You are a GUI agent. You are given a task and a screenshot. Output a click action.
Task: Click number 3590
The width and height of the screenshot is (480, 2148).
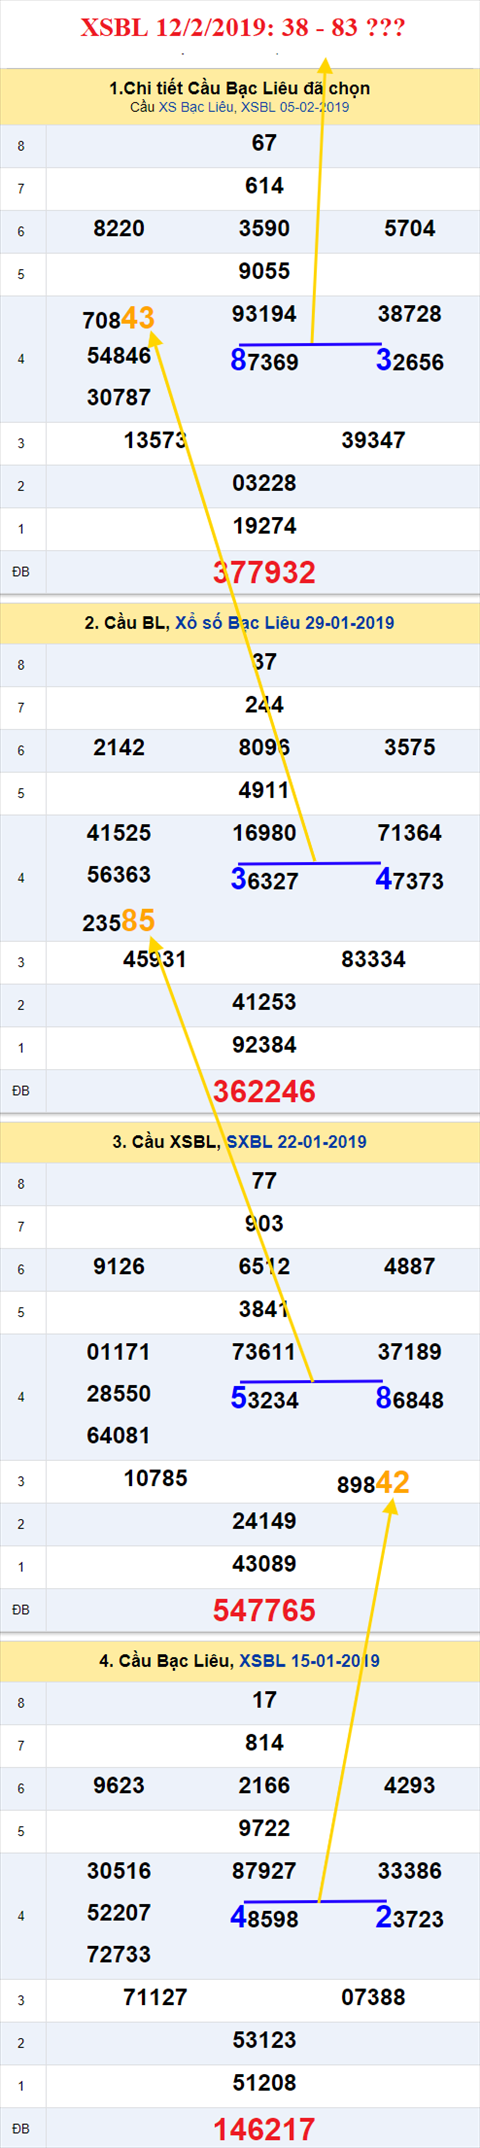coord(264,229)
